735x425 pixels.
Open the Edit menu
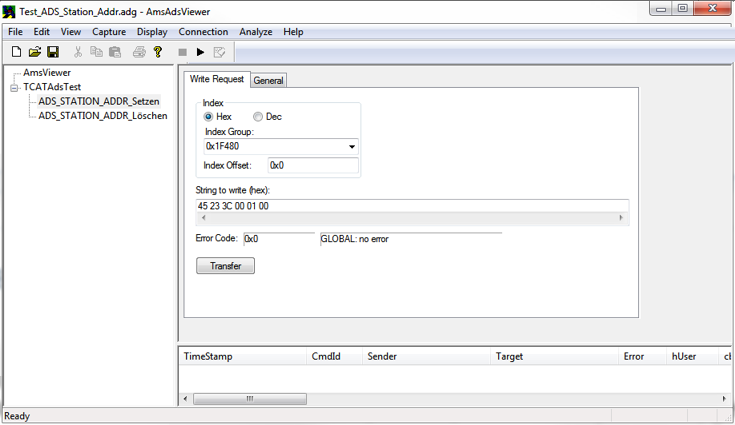coord(41,32)
